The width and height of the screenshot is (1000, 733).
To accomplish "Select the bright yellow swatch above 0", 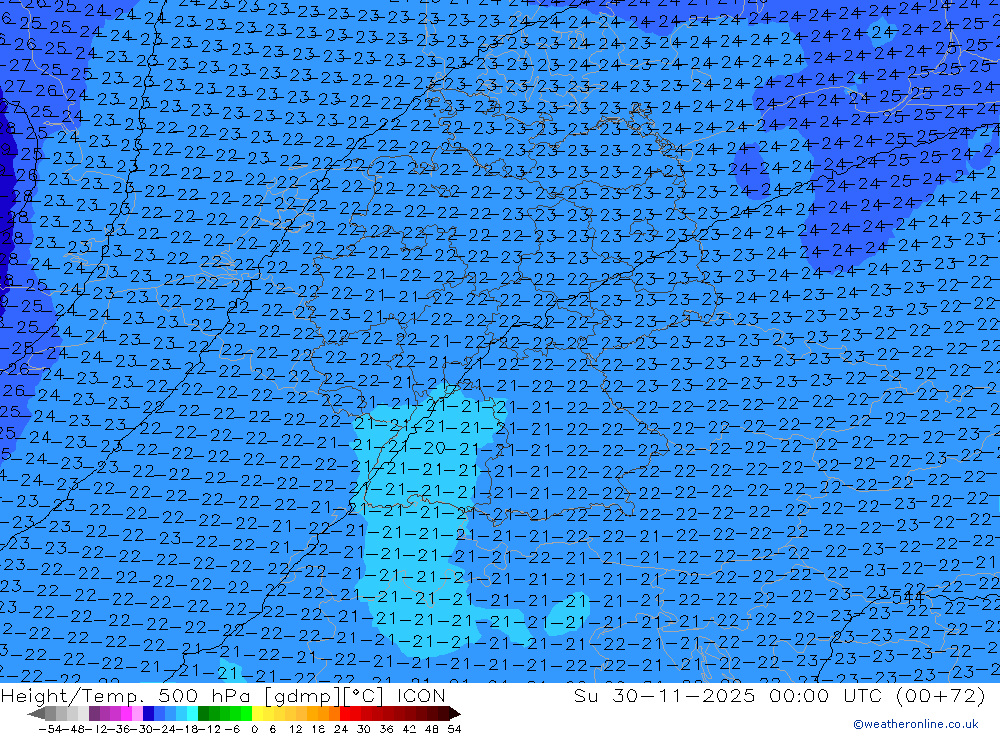I will pyautogui.click(x=258, y=713).
